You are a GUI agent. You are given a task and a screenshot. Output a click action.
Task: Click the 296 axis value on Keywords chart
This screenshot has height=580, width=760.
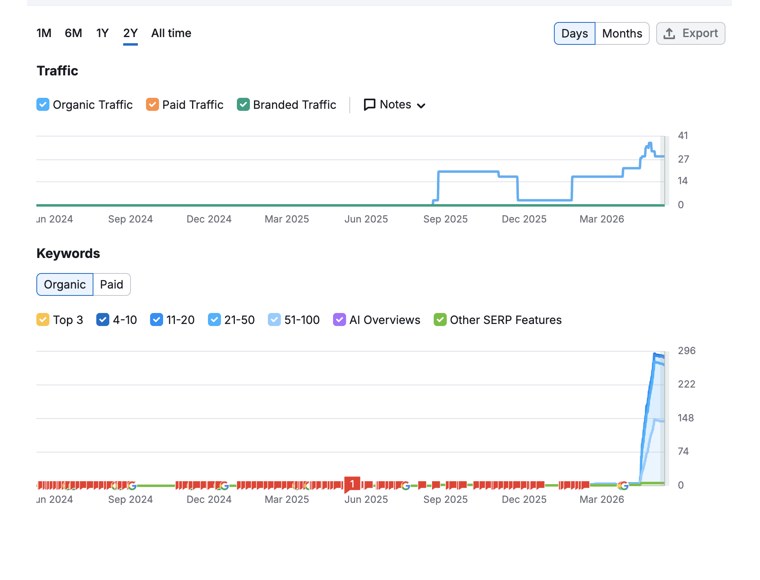pyautogui.click(x=686, y=350)
